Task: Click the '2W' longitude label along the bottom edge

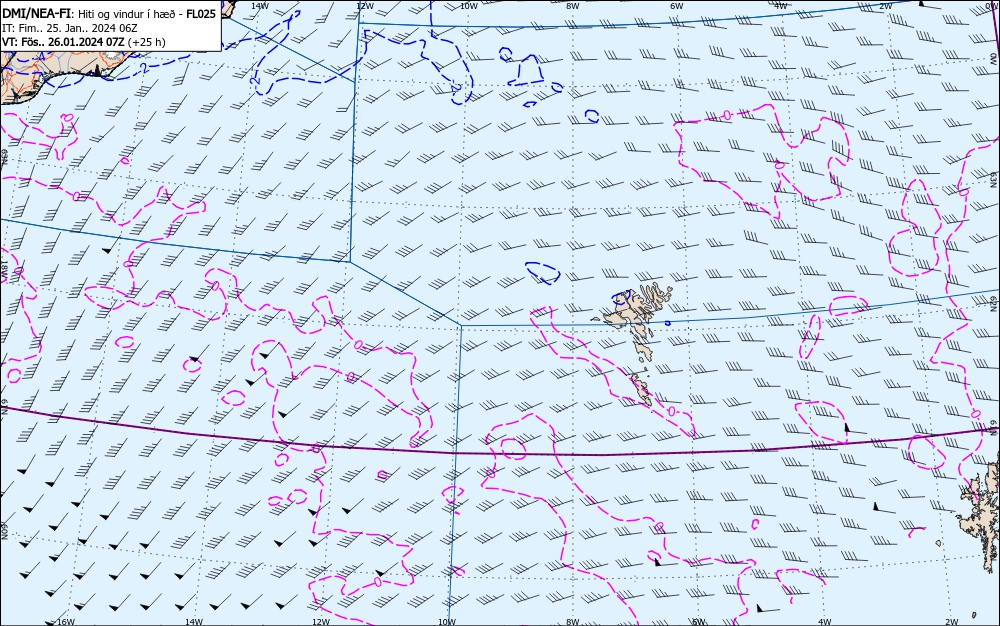Action: [952, 622]
